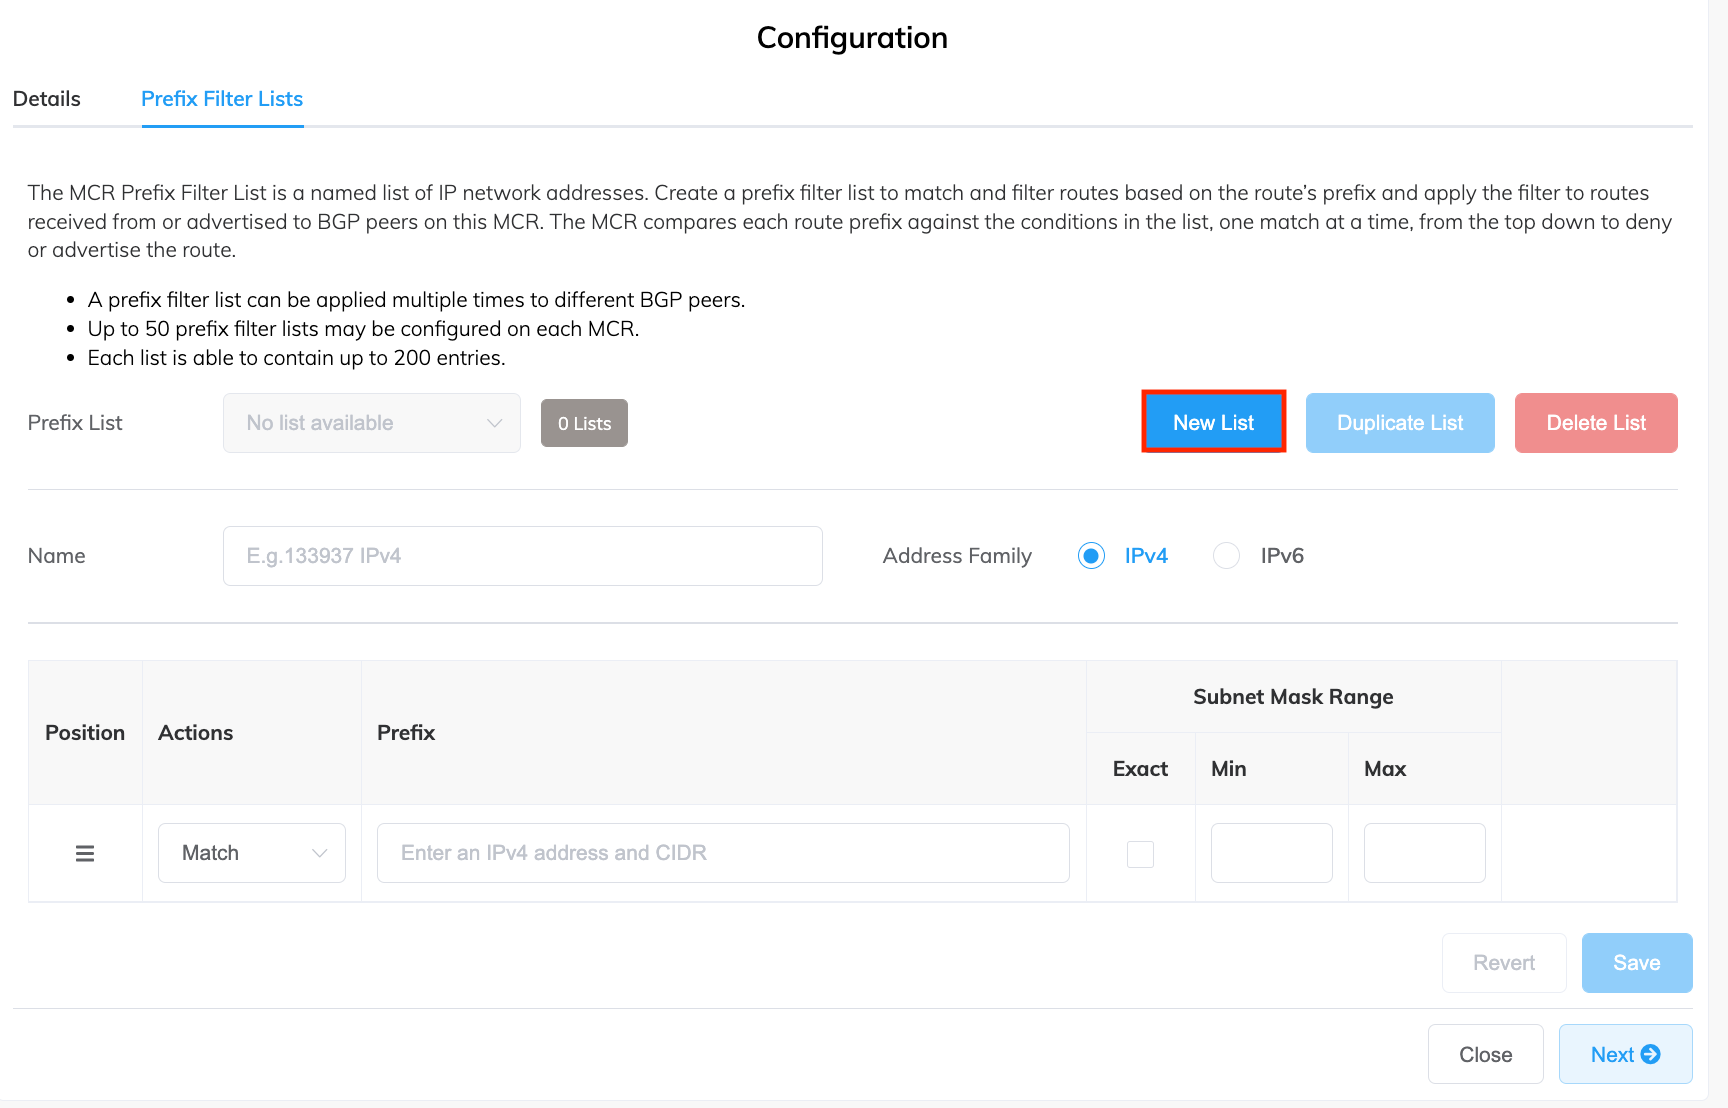Click the 0 Lists badge

click(x=584, y=423)
